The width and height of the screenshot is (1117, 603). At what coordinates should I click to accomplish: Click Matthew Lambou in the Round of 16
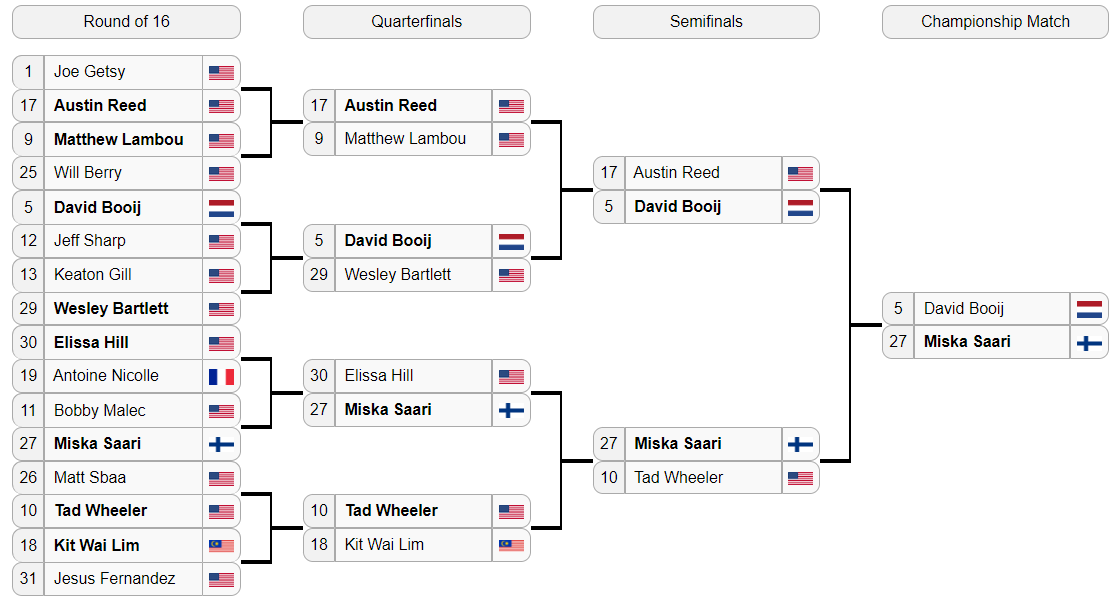pos(119,140)
